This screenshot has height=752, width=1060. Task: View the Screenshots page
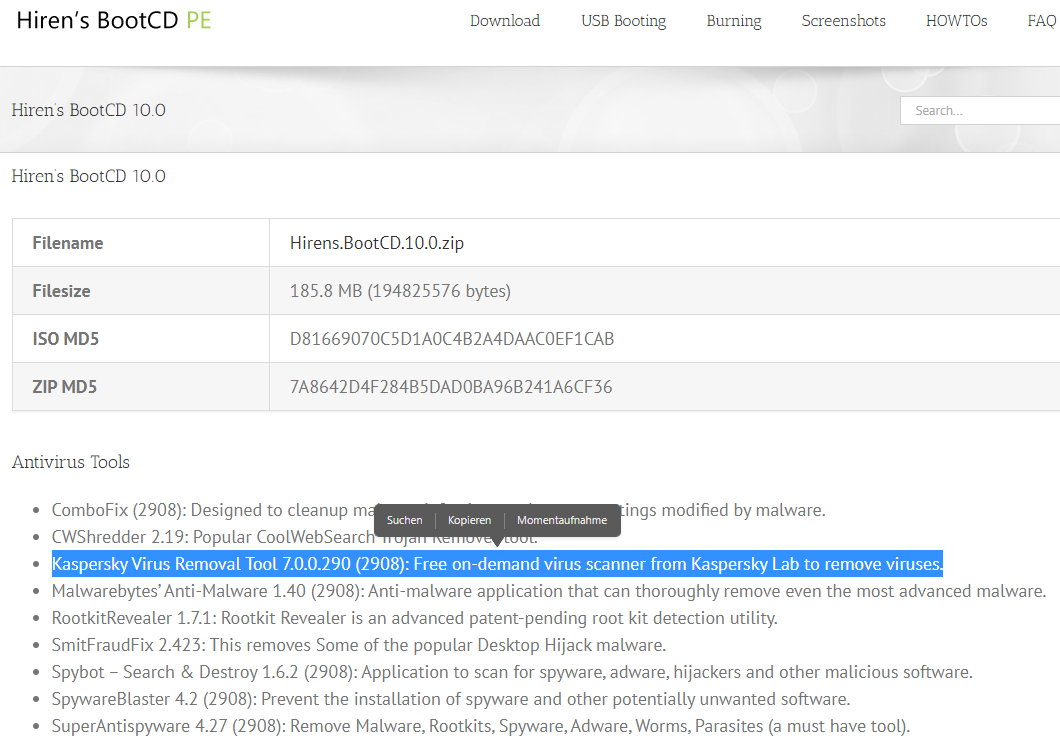click(843, 21)
